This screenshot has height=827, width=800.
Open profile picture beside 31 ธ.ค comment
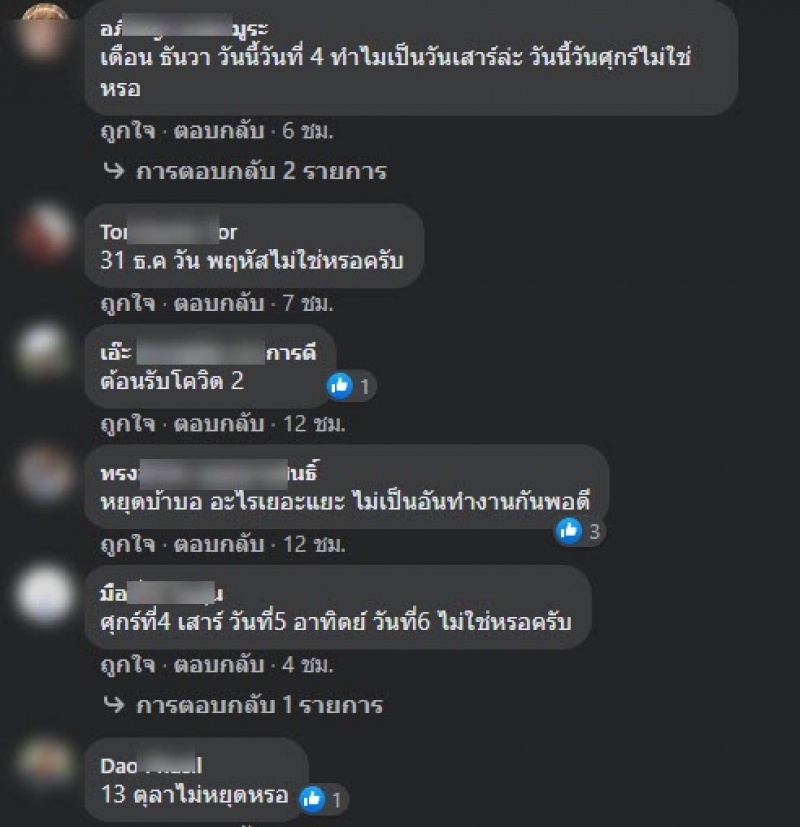45,233
